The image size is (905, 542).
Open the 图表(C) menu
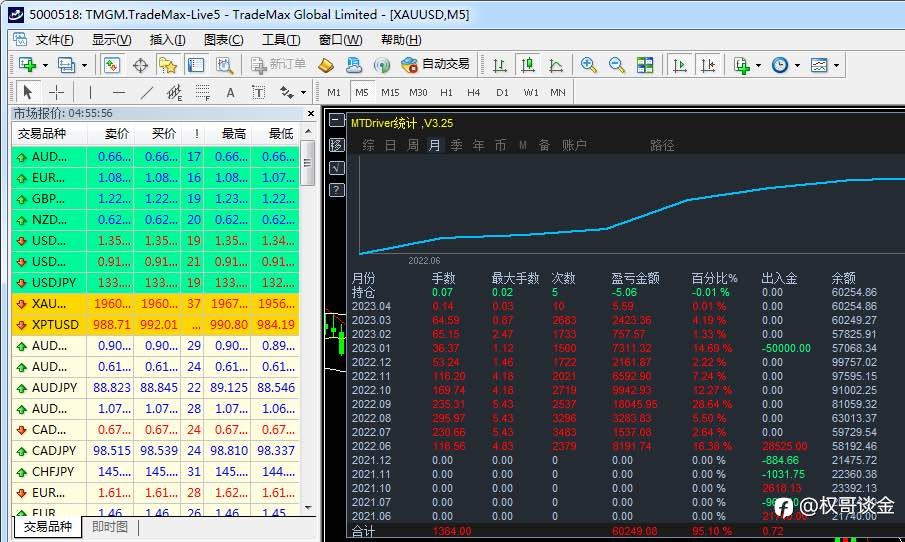pyautogui.click(x=223, y=40)
